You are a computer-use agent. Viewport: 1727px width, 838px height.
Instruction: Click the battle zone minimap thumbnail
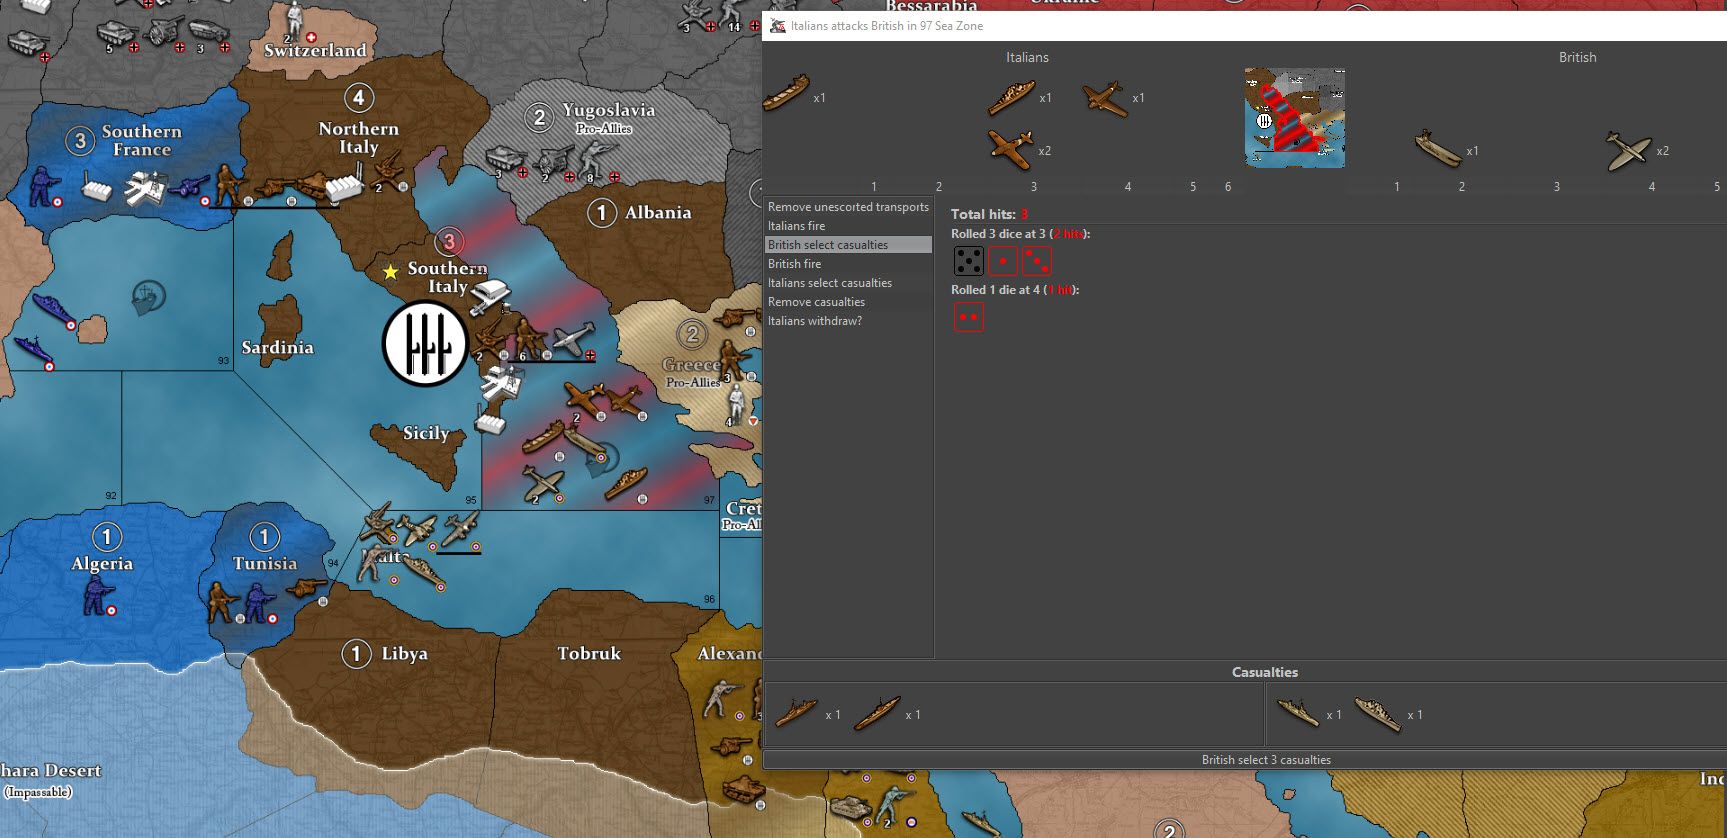(x=1294, y=118)
